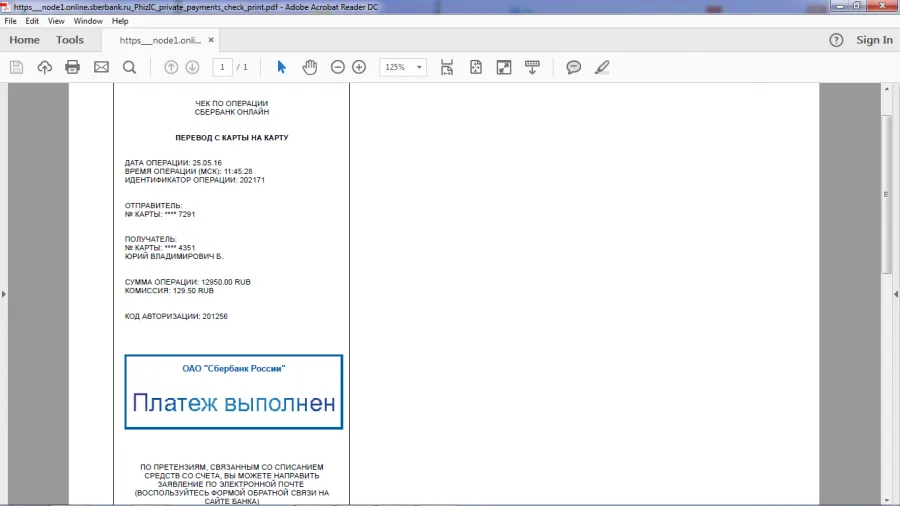The height and width of the screenshot is (506, 900).
Task: Open the View menu
Action: click(x=56, y=21)
